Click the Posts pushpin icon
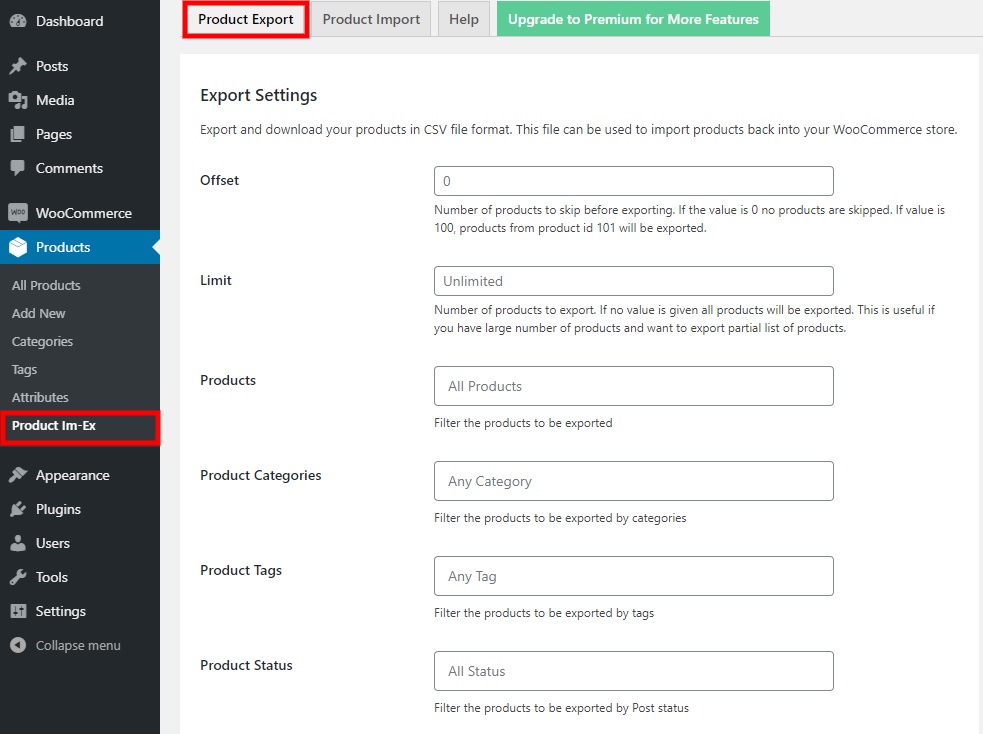Image resolution: width=983 pixels, height=734 pixels. (18, 66)
